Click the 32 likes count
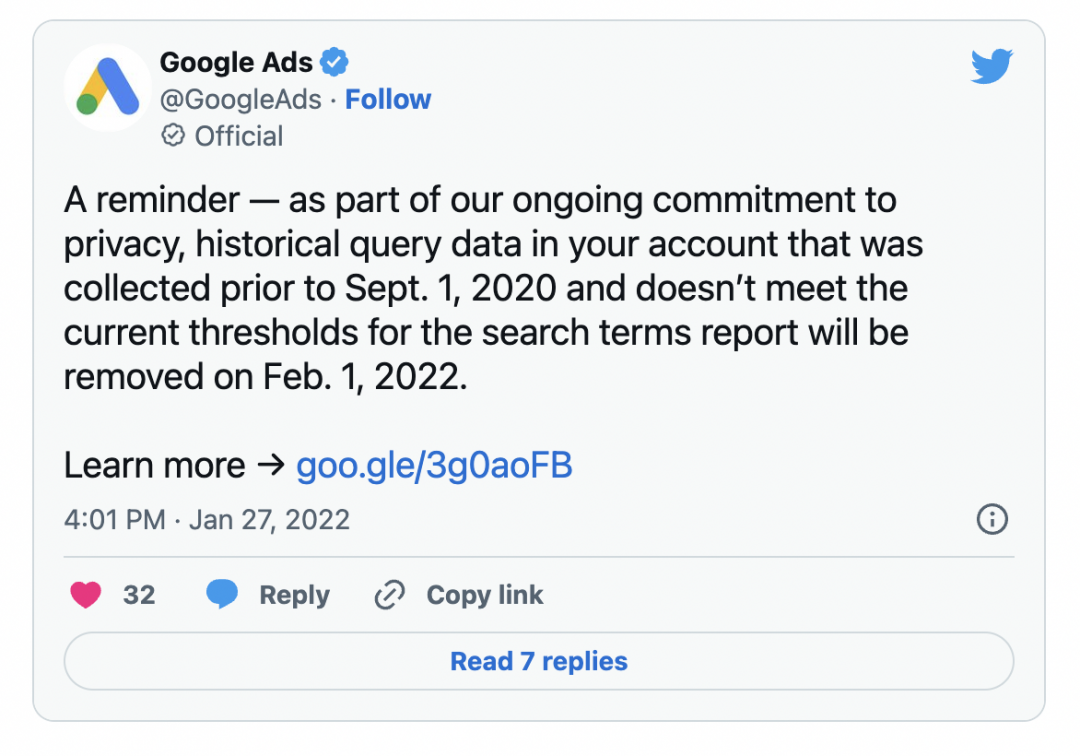 (x=139, y=596)
